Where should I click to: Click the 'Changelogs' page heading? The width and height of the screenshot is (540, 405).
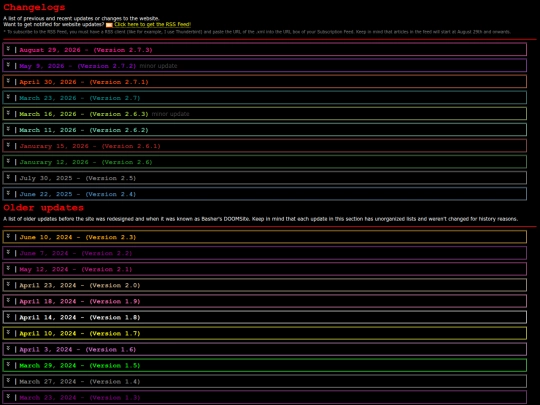pyautogui.click(x=34, y=7)
